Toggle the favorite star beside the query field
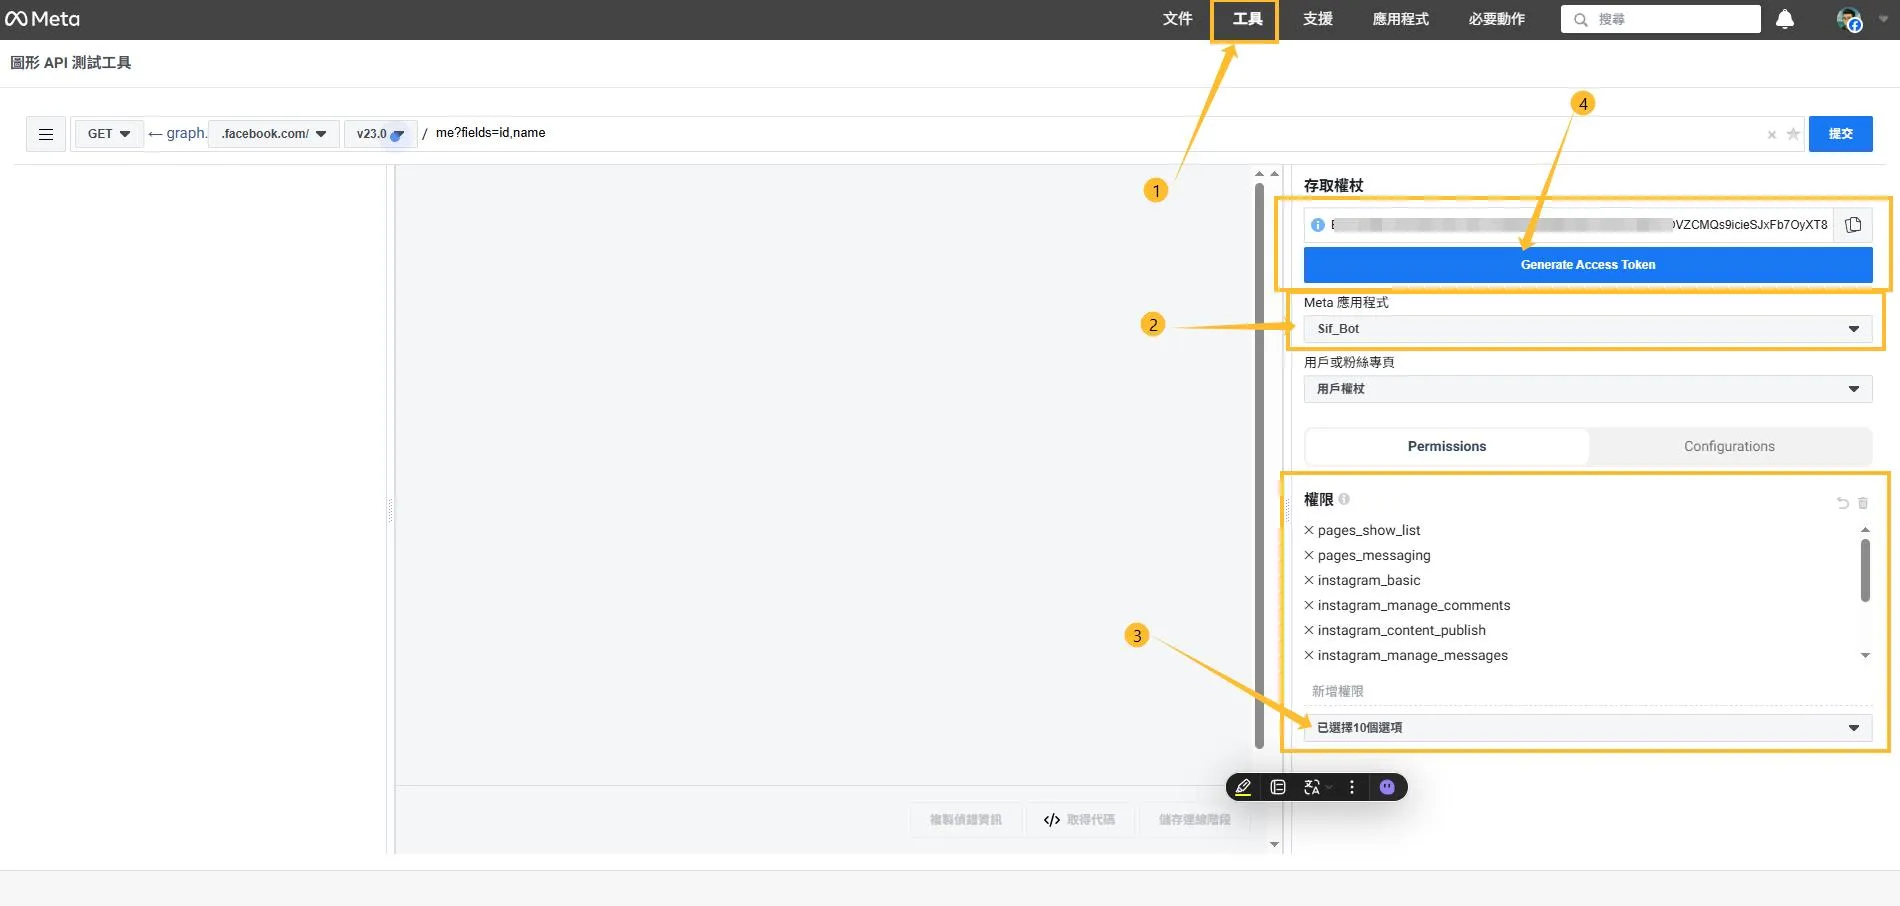 tap(1792, 134)
